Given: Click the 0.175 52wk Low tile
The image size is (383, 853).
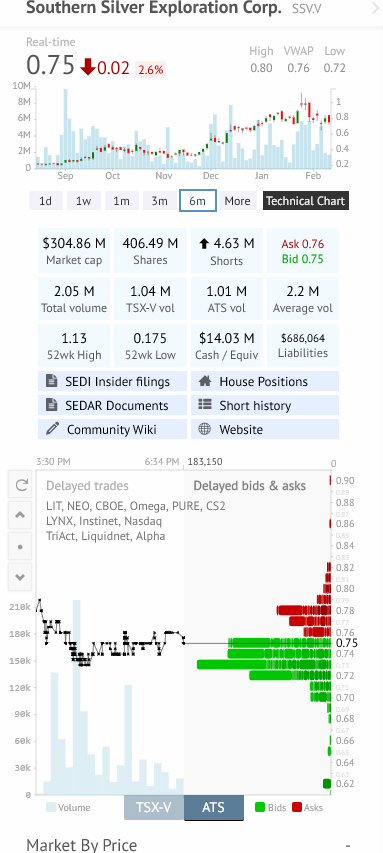Looking at the screenshot, I should click(150, 346).
